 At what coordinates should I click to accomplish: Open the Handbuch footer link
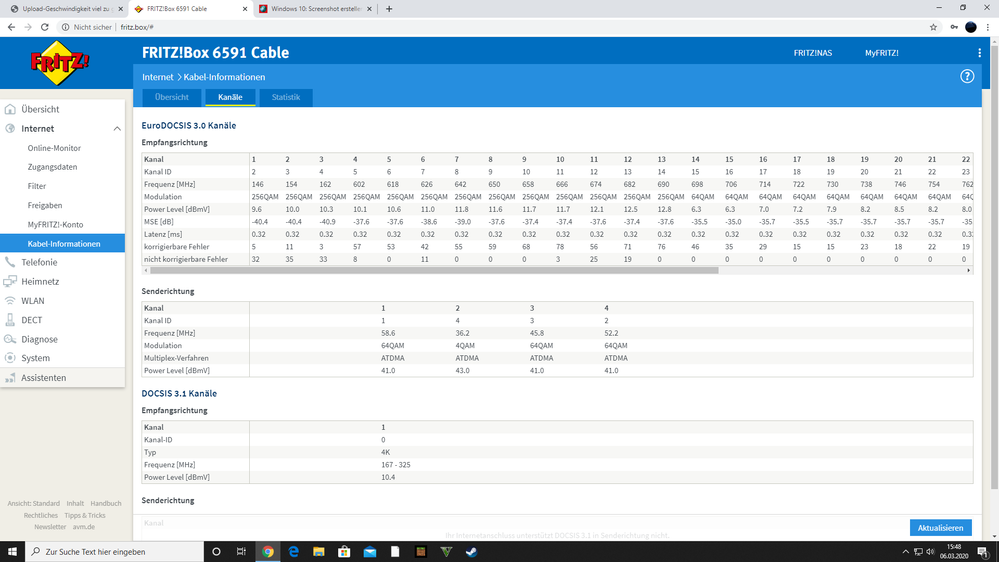tap(106, 503)
